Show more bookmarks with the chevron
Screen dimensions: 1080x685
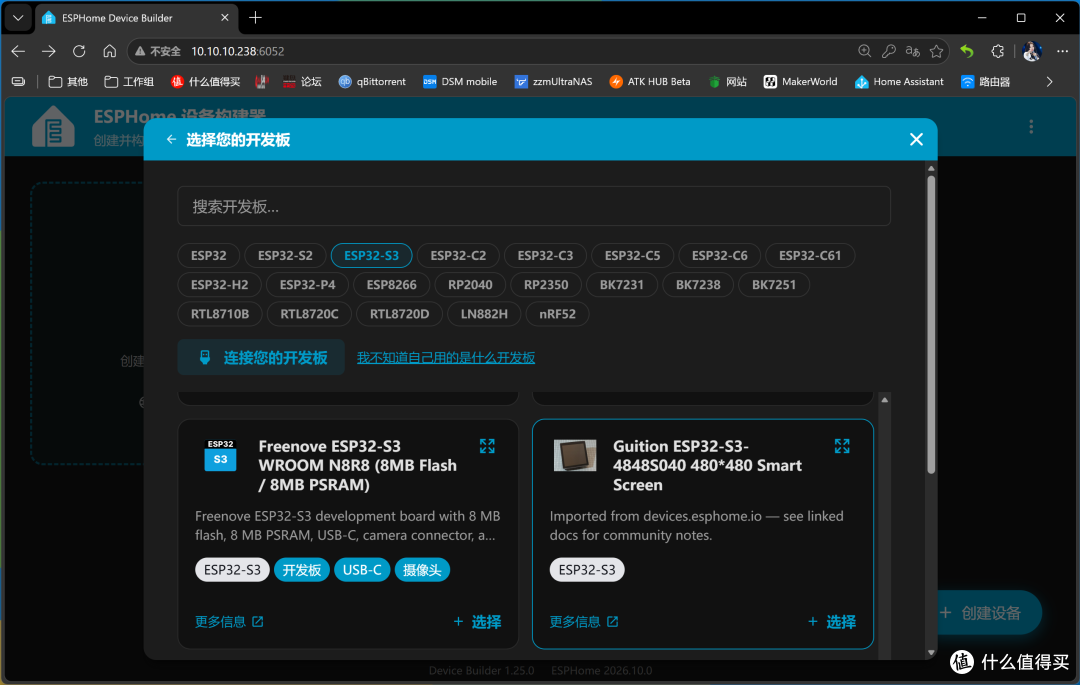1049,82
